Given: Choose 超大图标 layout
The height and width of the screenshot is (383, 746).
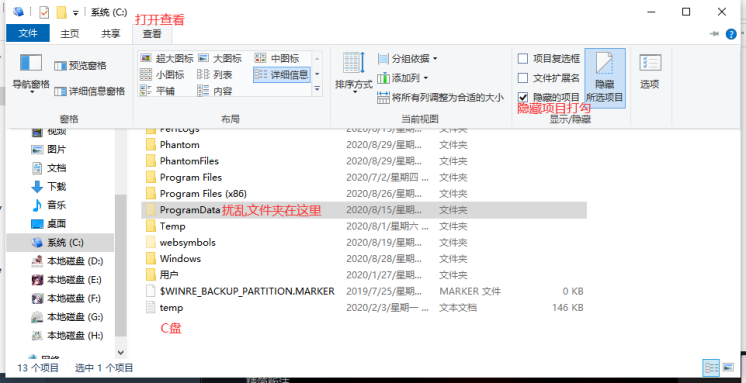Looking at the screenshot, I should 167,59.
